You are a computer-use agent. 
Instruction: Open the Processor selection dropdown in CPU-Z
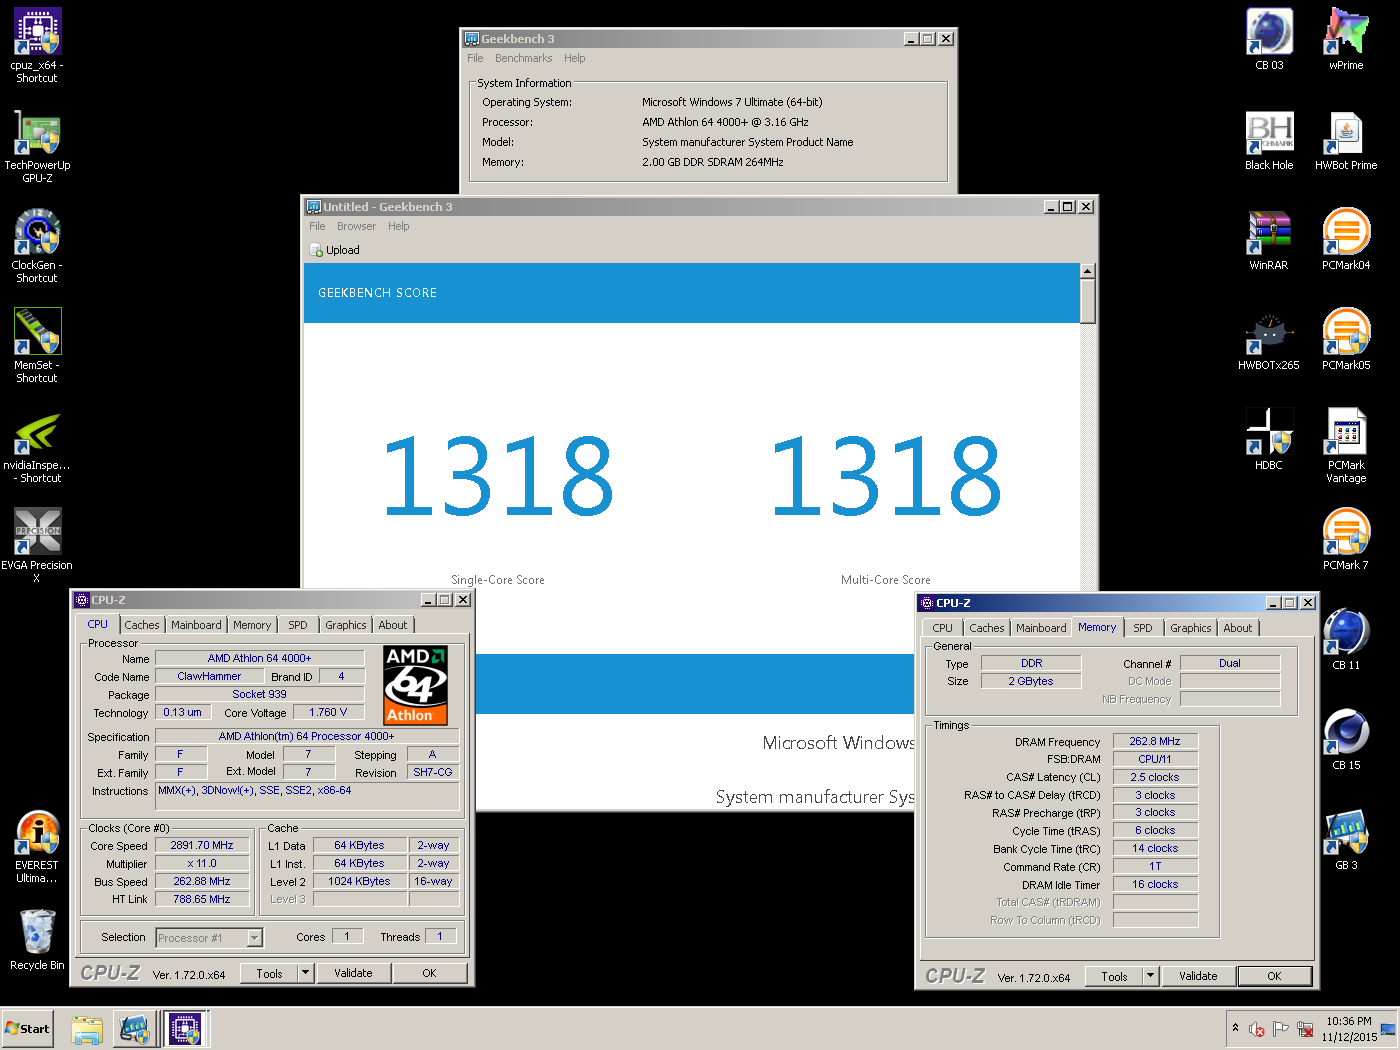(255, 938)
